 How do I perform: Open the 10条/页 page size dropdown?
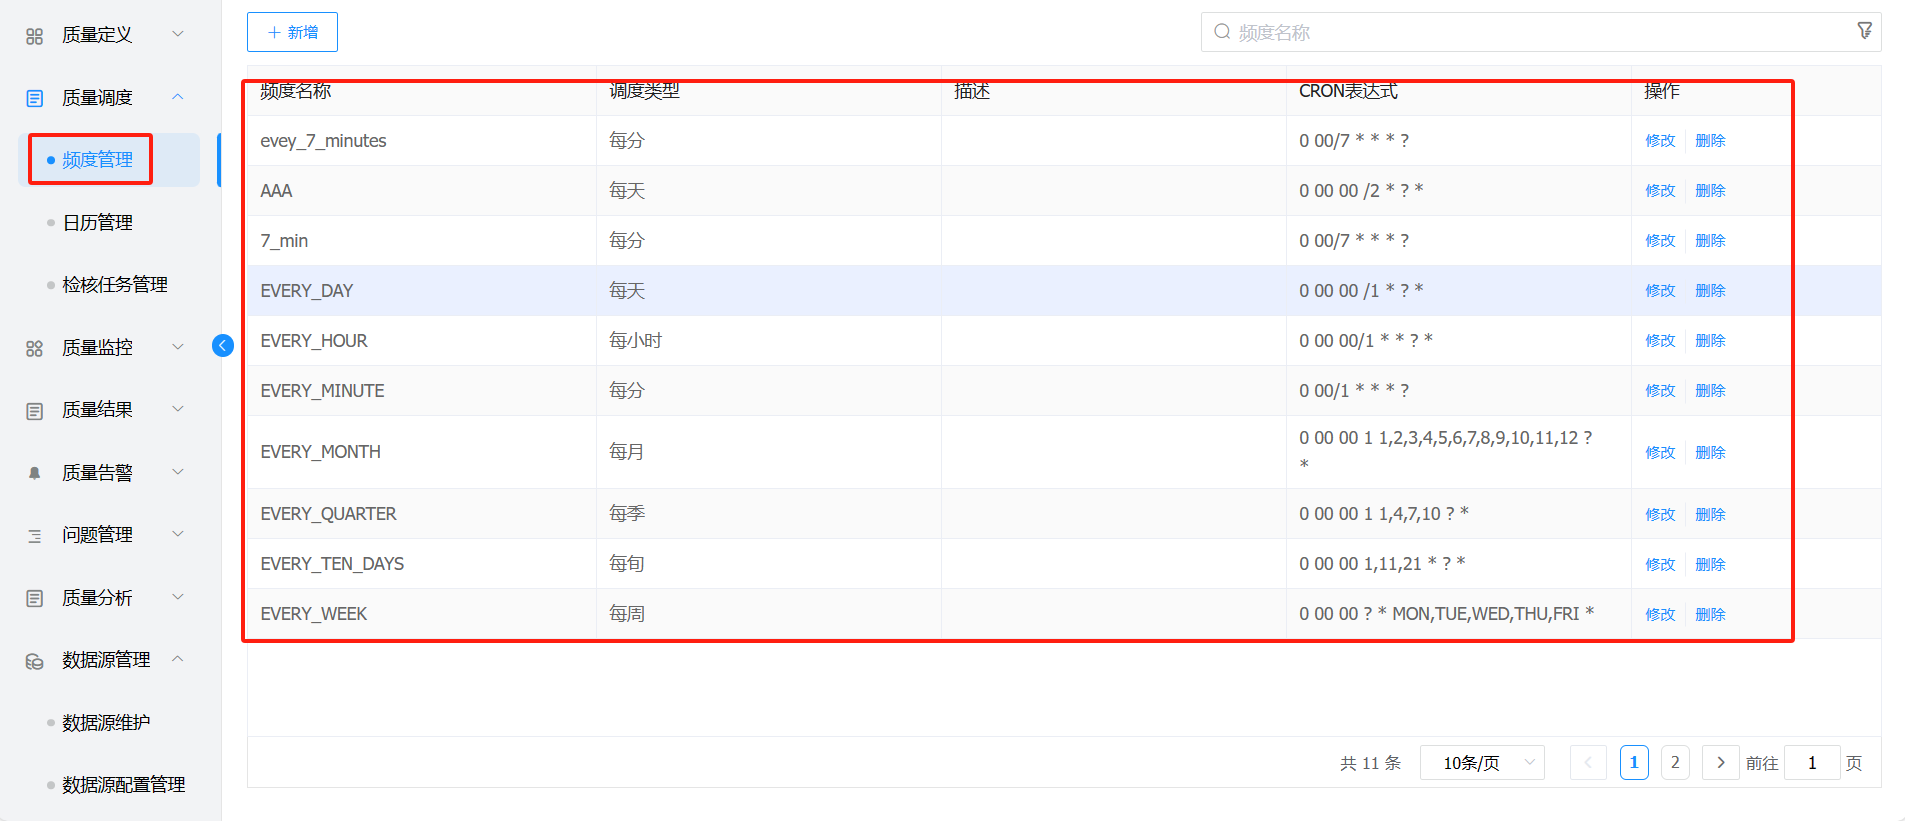click(x=1481, y=763)
